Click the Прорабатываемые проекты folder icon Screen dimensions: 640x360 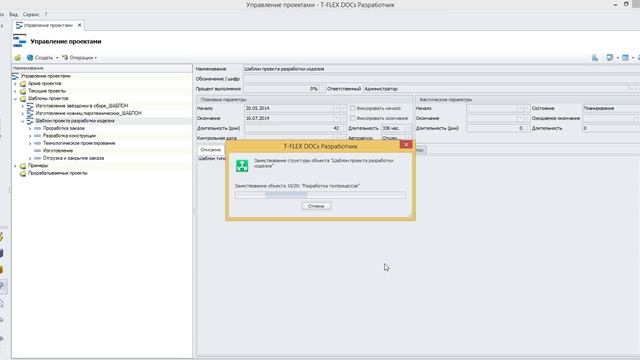tap(23, 173)
